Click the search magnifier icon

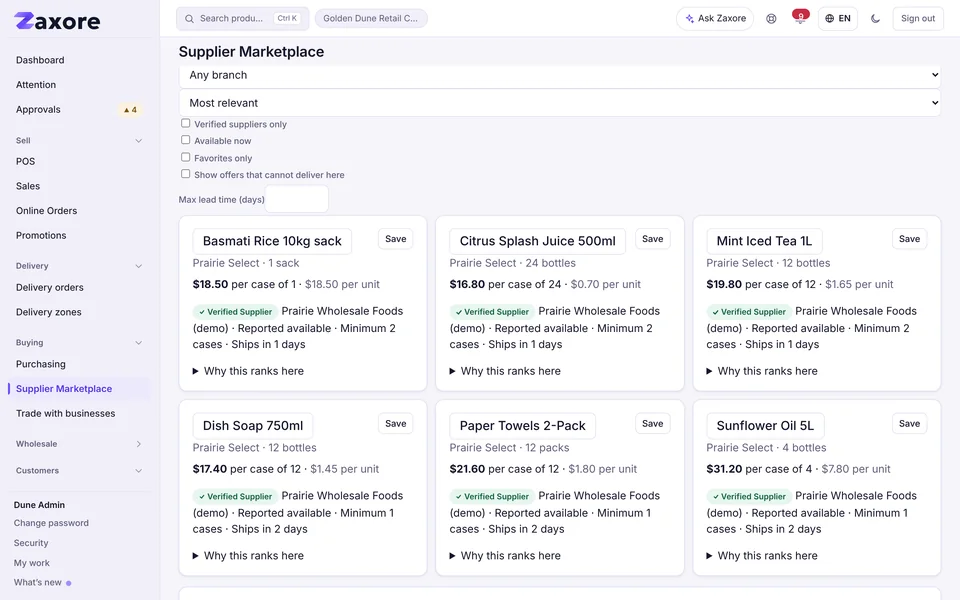tap(189, 18)
